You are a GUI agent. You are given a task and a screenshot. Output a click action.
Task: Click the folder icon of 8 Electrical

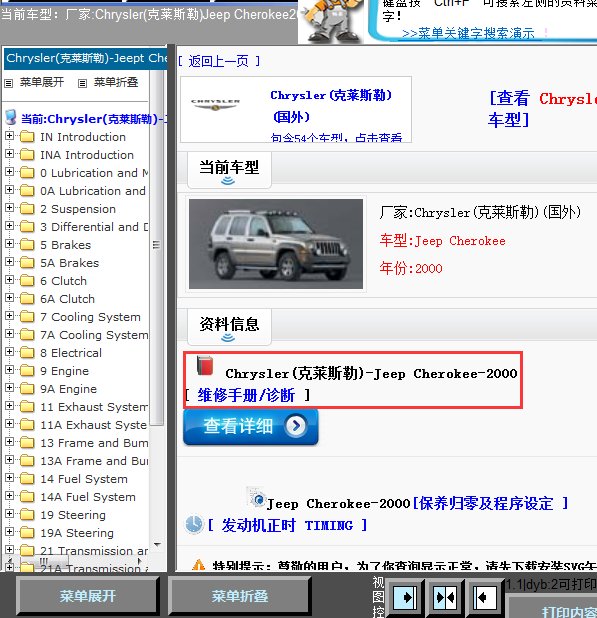(x=27, y=353)
